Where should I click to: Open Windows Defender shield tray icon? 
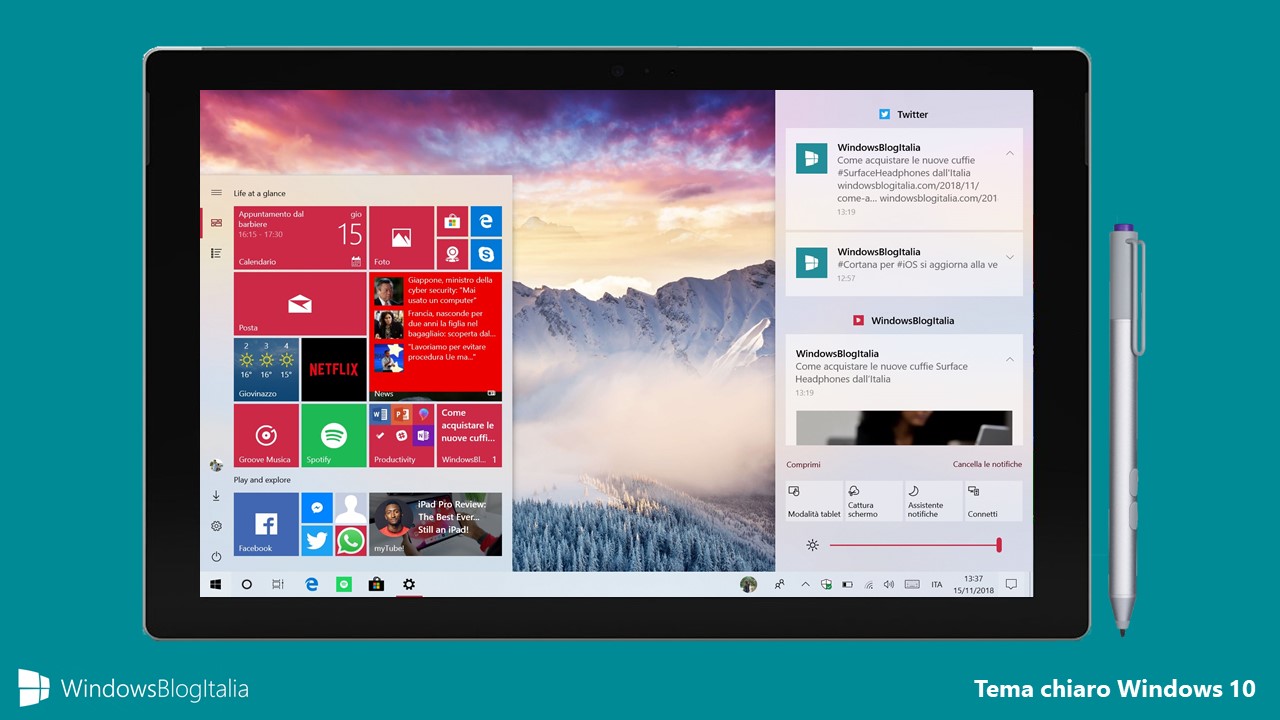826,584
